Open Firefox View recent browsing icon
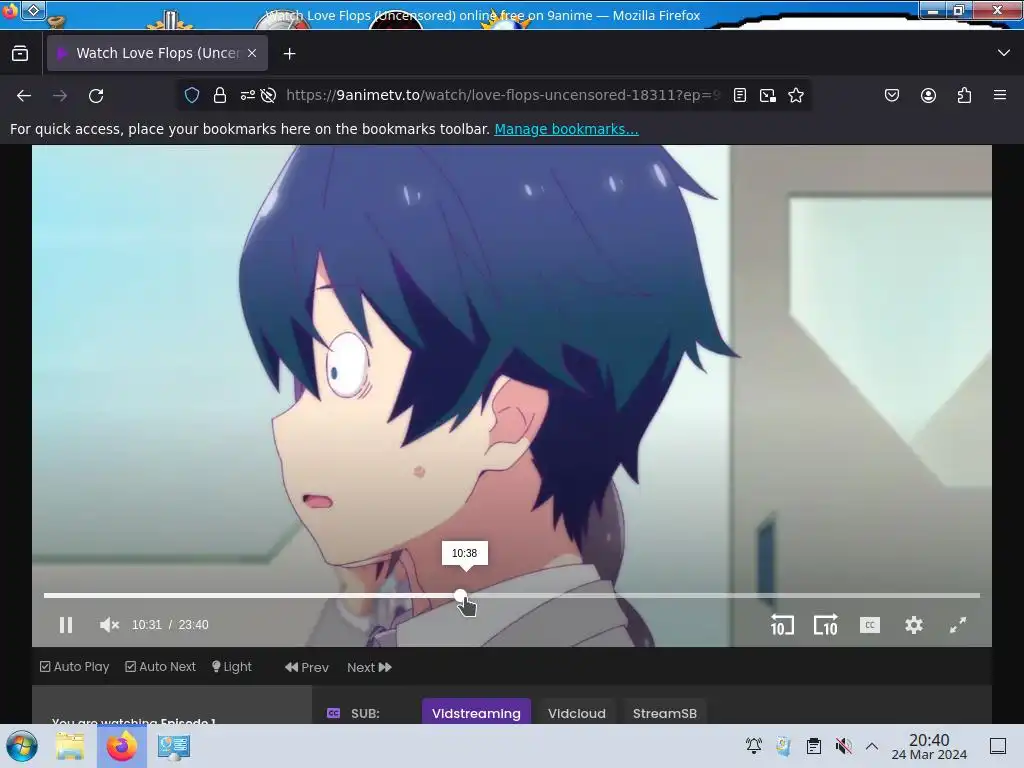Viewport: 1024px width, 768px height. pos(20,53)
